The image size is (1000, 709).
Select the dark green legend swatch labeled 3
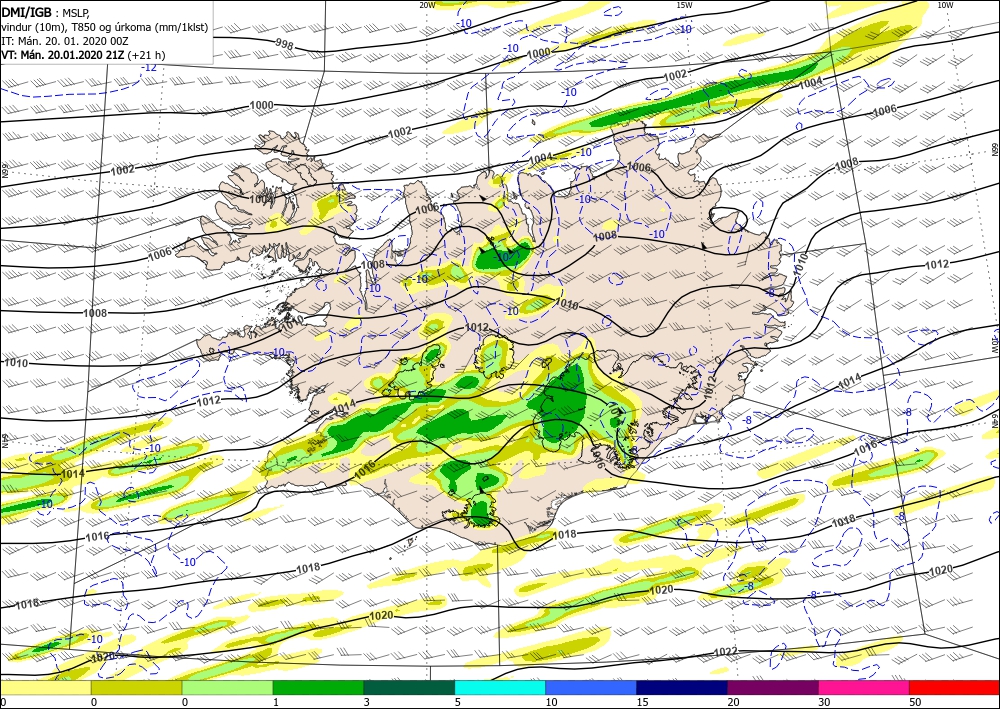(409, 688)
